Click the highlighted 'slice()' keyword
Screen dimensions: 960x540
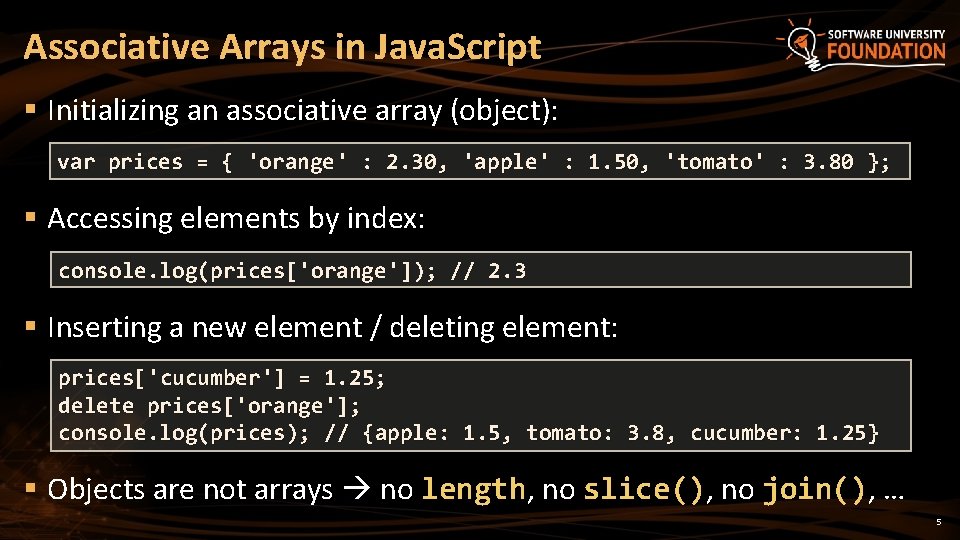(643, 489)
